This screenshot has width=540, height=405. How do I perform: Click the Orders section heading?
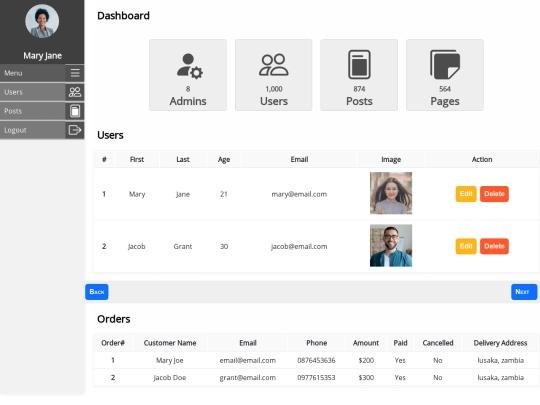114,319
